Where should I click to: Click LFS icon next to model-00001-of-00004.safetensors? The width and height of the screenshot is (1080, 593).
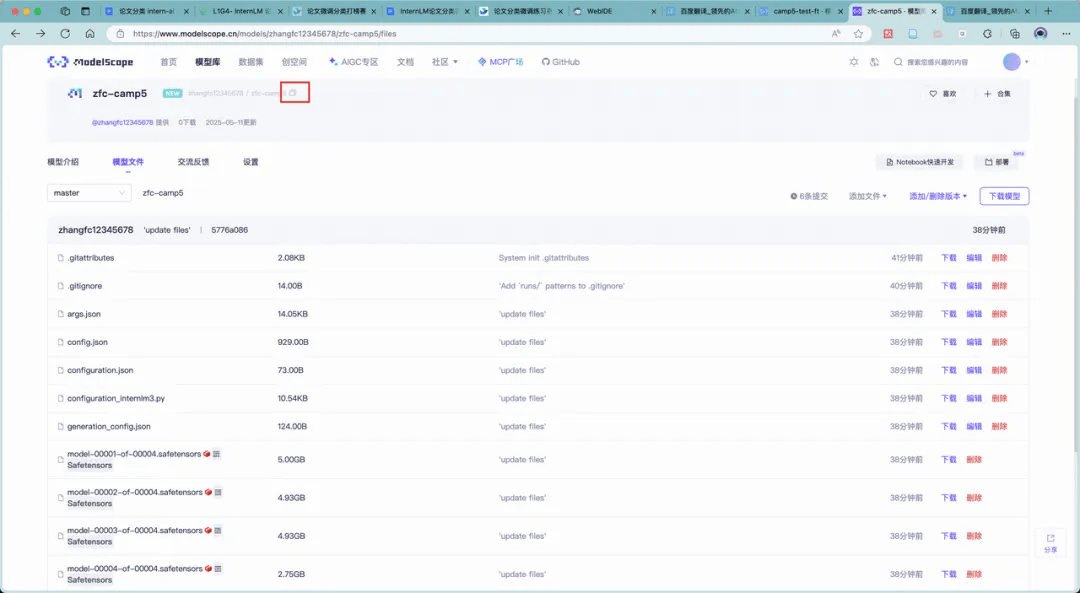[207, 454]
